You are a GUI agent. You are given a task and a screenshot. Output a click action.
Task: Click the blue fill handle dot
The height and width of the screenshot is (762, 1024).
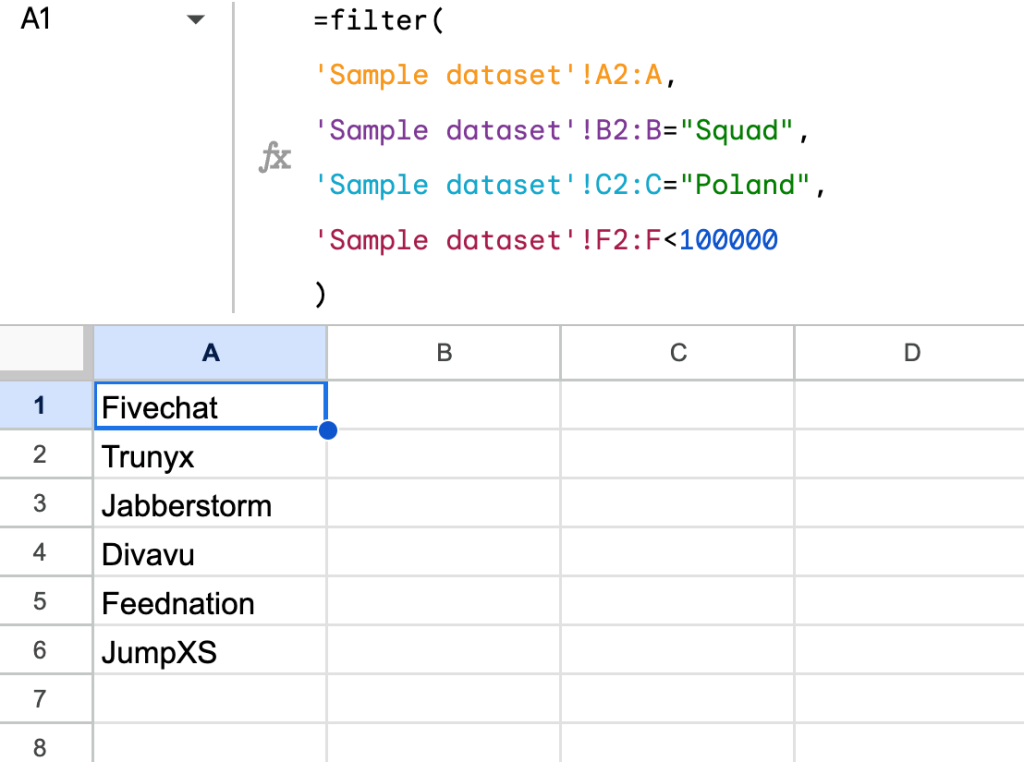tap(327, 431)
